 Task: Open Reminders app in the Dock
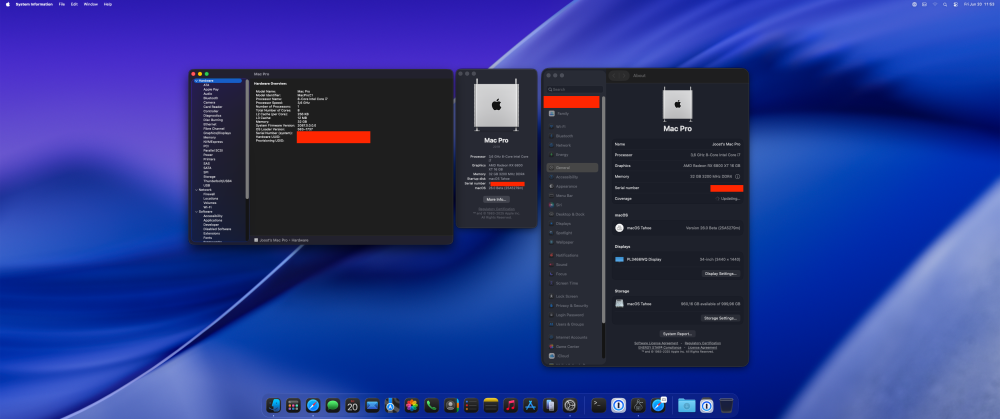pos(471,404)
